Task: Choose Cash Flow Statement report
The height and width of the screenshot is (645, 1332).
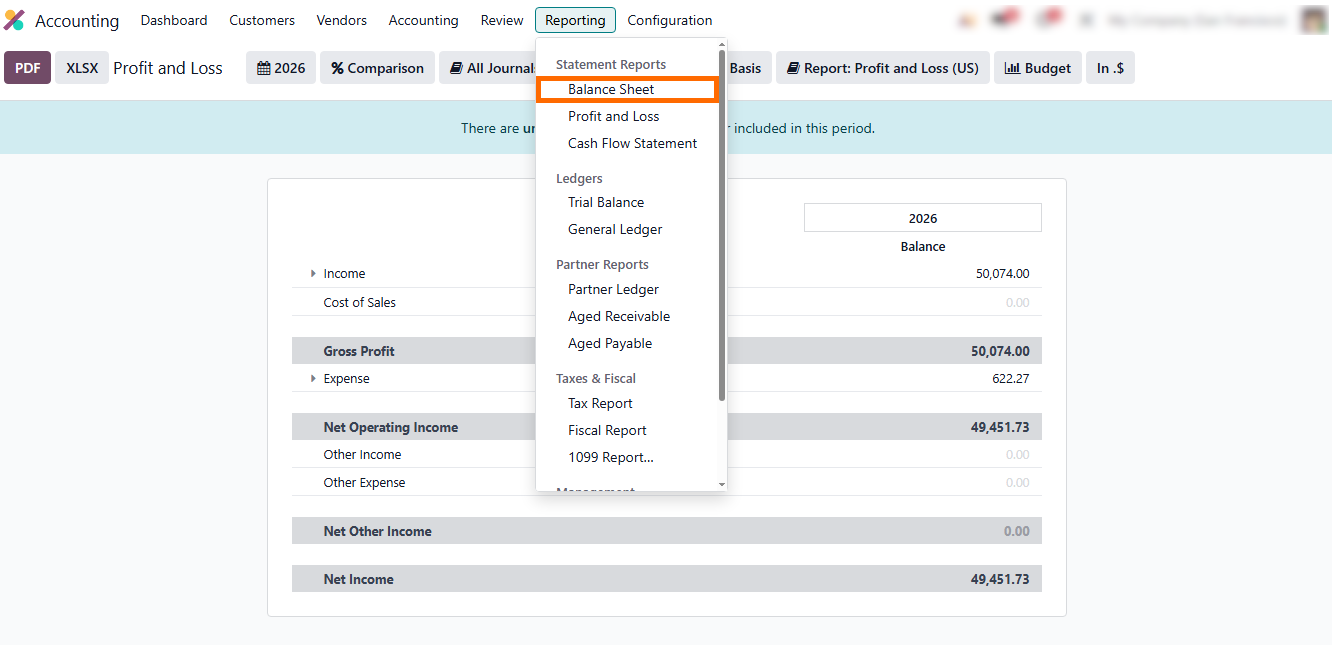Action: [x=632, y=143]
